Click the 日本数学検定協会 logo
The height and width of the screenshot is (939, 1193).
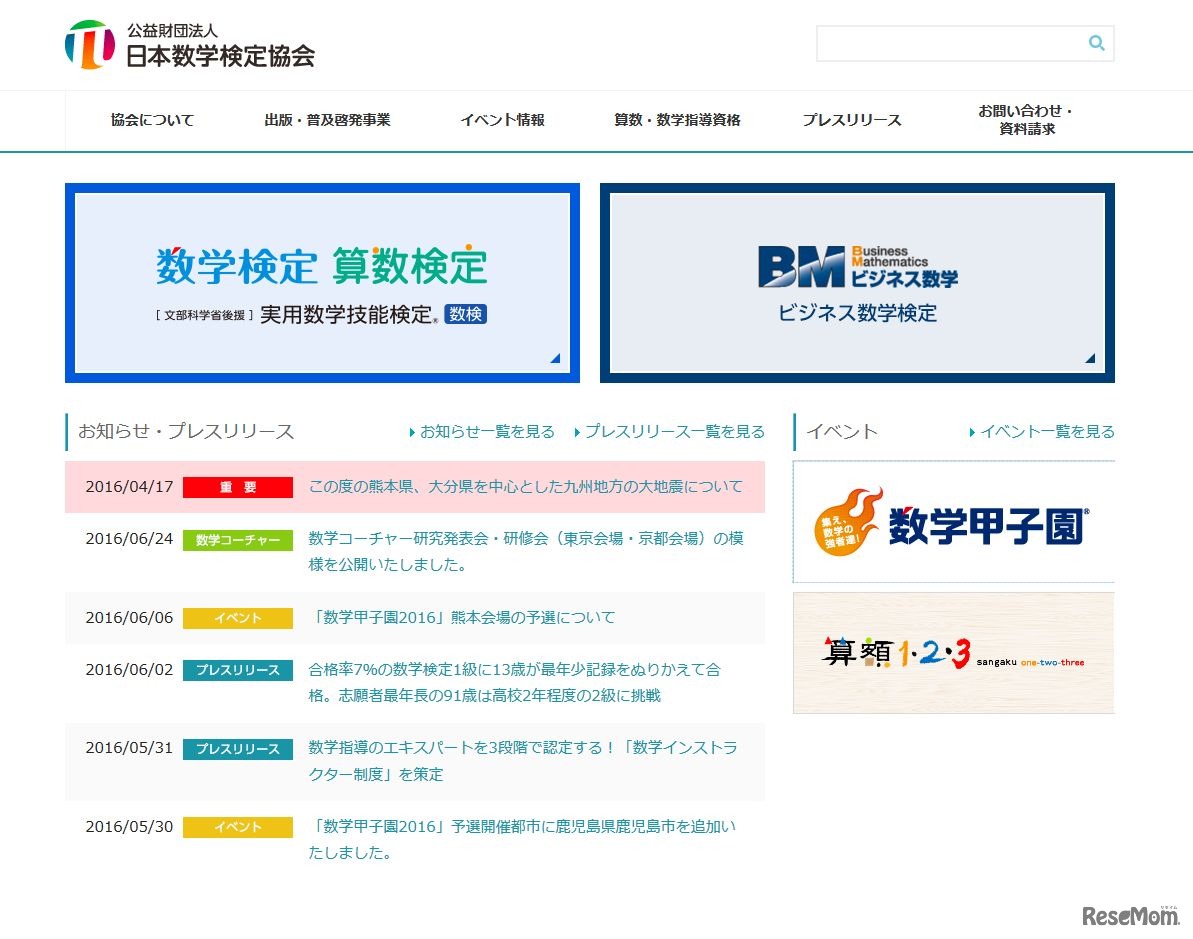[190, 45]
